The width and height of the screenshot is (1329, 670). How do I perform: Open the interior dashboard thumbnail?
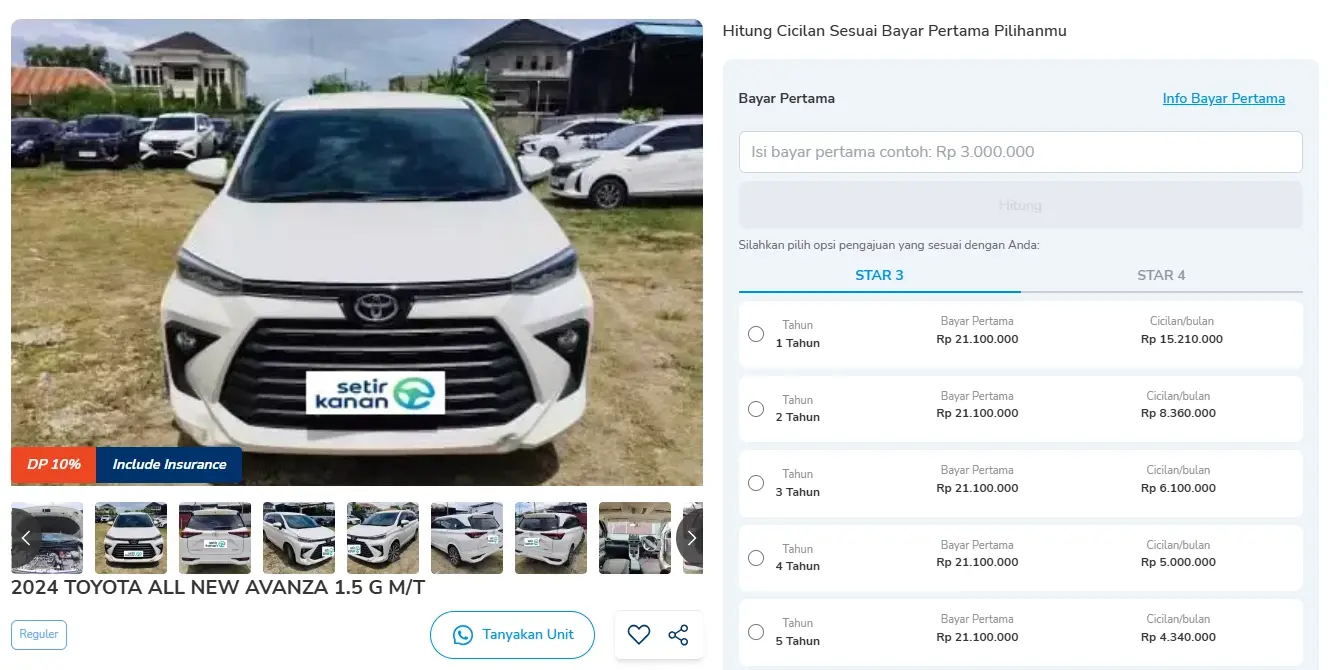click(635, 538)
